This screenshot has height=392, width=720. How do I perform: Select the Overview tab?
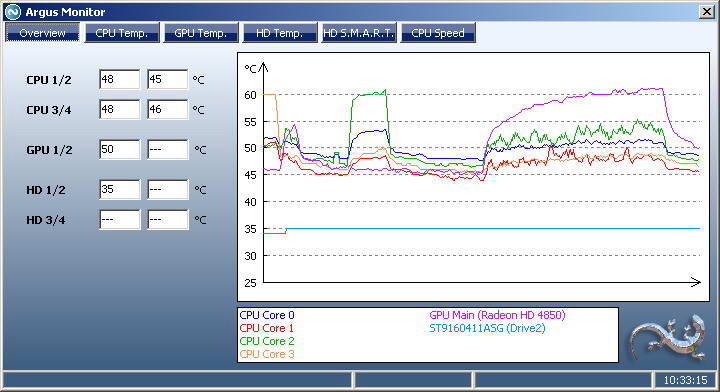tap(42, 33)
